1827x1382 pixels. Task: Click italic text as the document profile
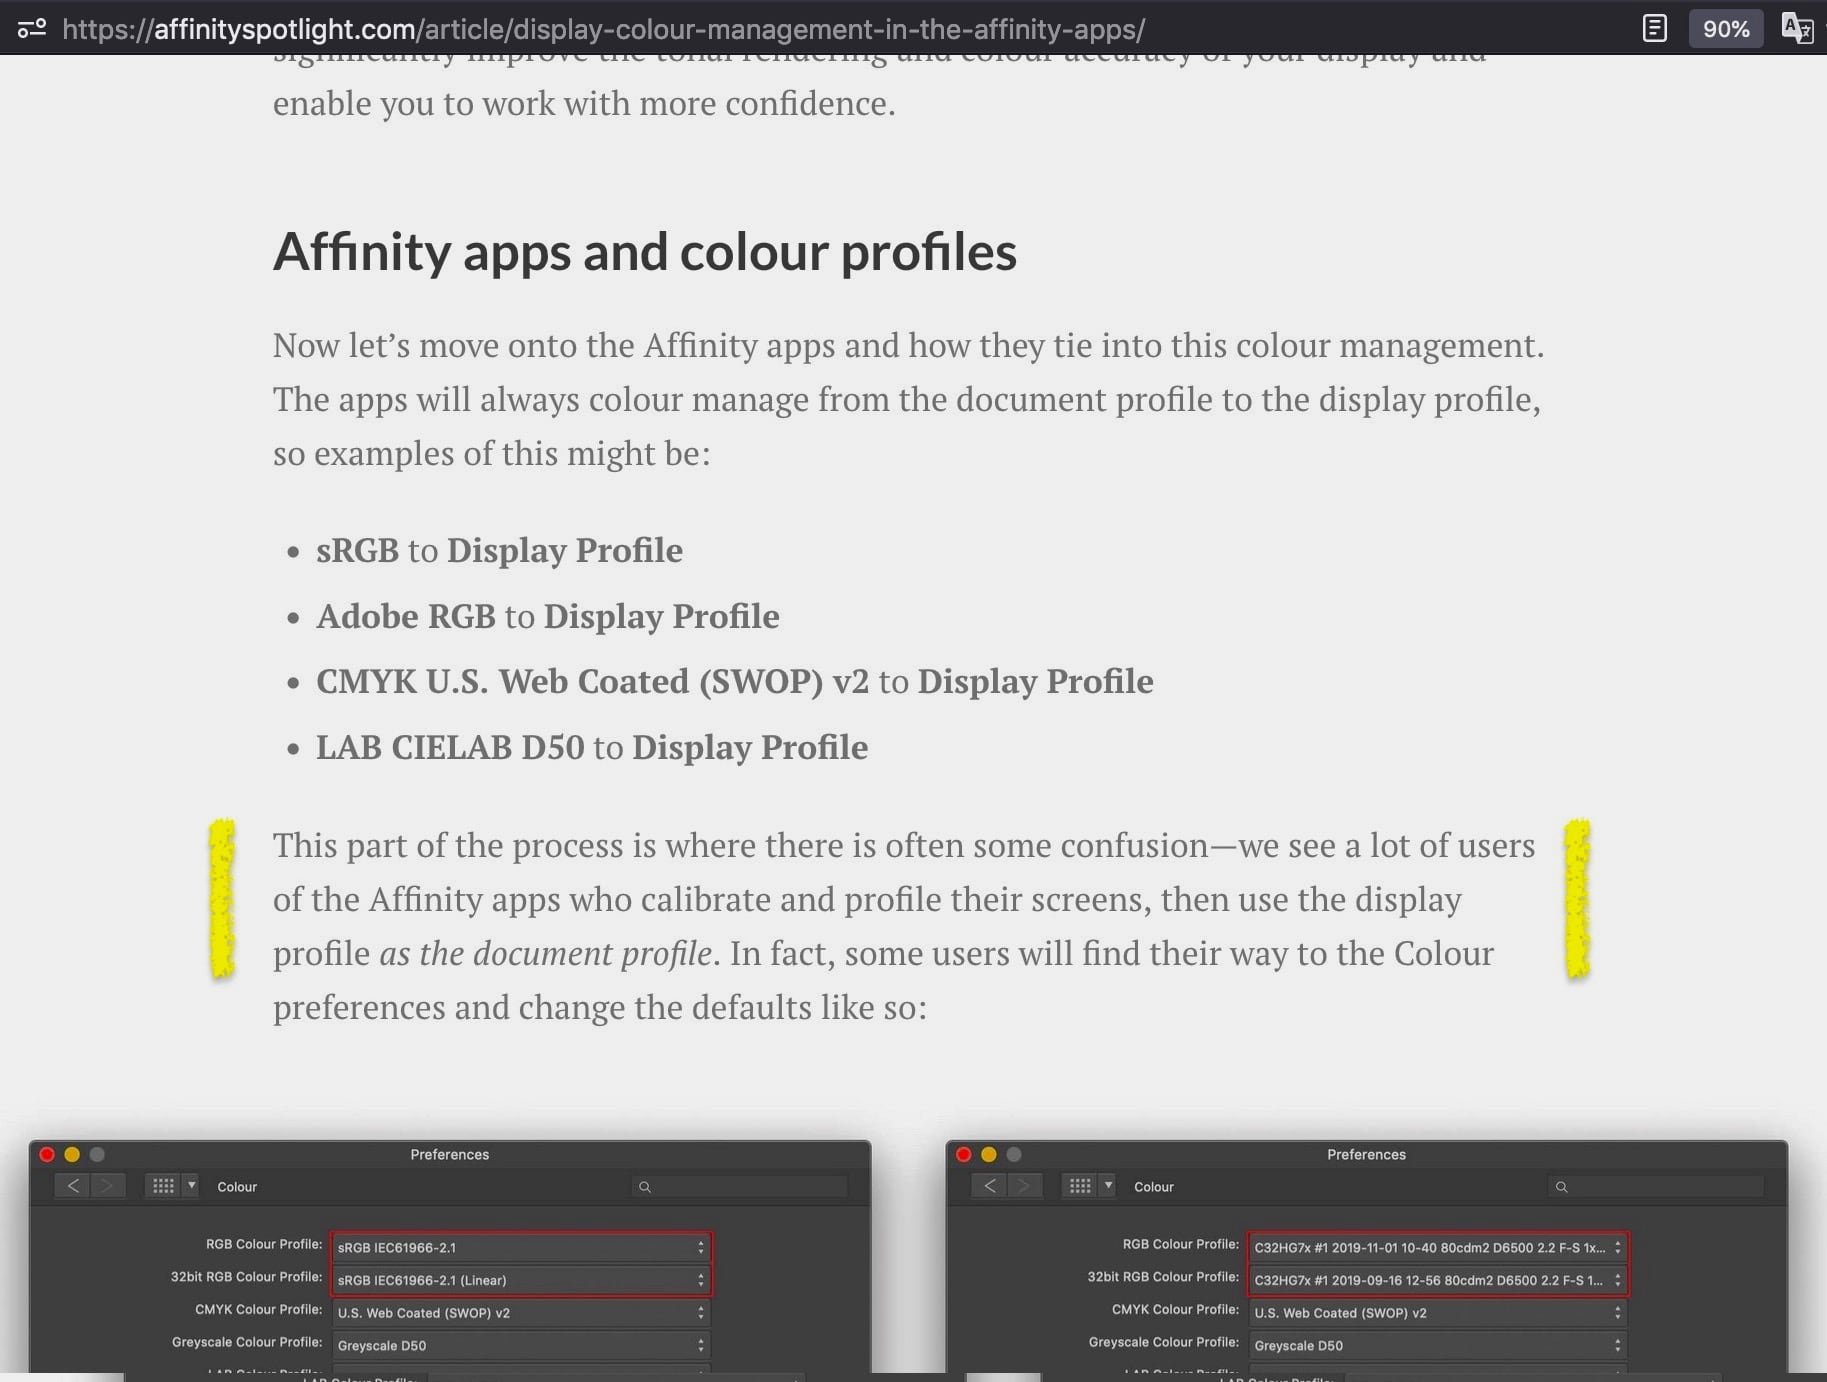click(x=545, y=953)
